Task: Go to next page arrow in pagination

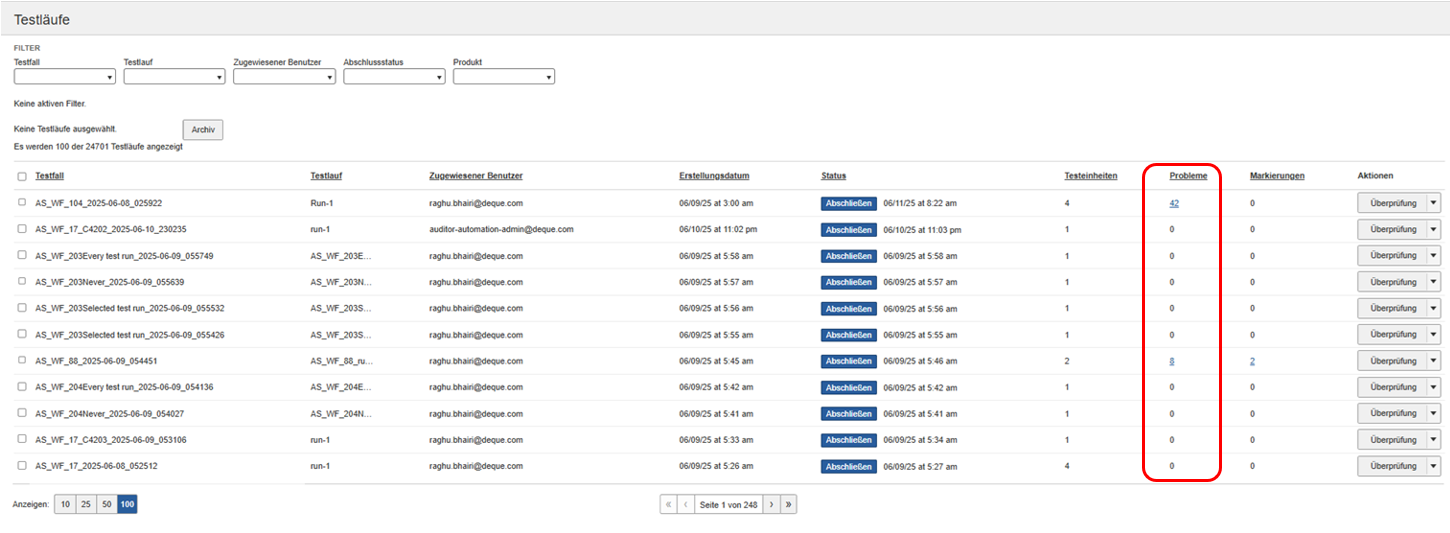Action: 771,505
